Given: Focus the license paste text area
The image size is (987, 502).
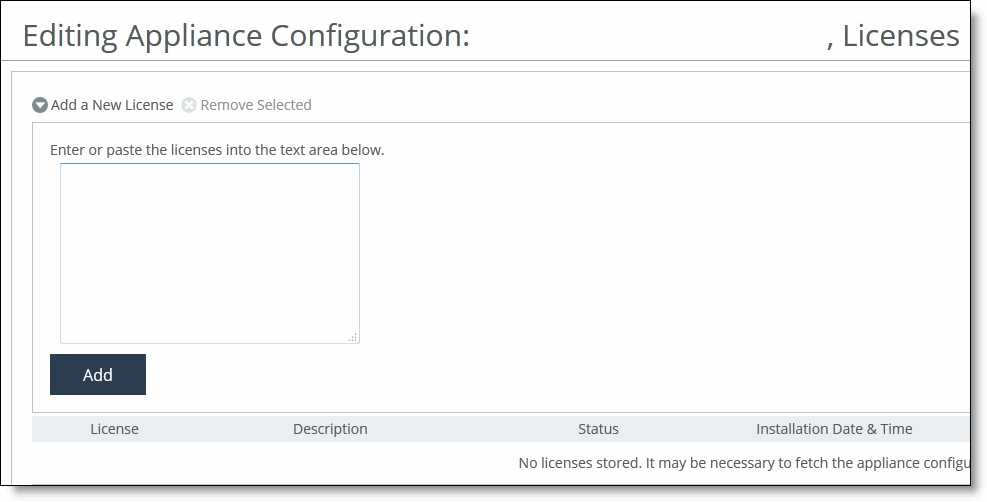Looking at the screenshot, I should coord(210,254).
